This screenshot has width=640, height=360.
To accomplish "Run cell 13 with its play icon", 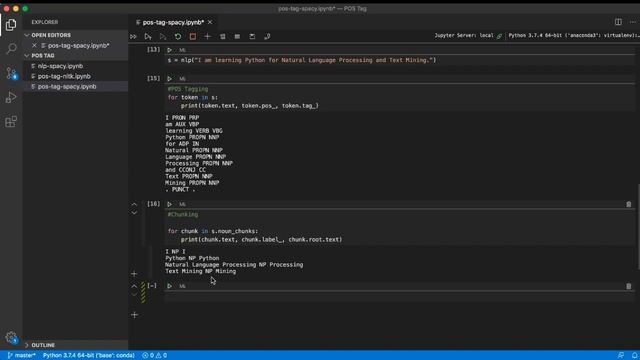I will pos(169,50).
